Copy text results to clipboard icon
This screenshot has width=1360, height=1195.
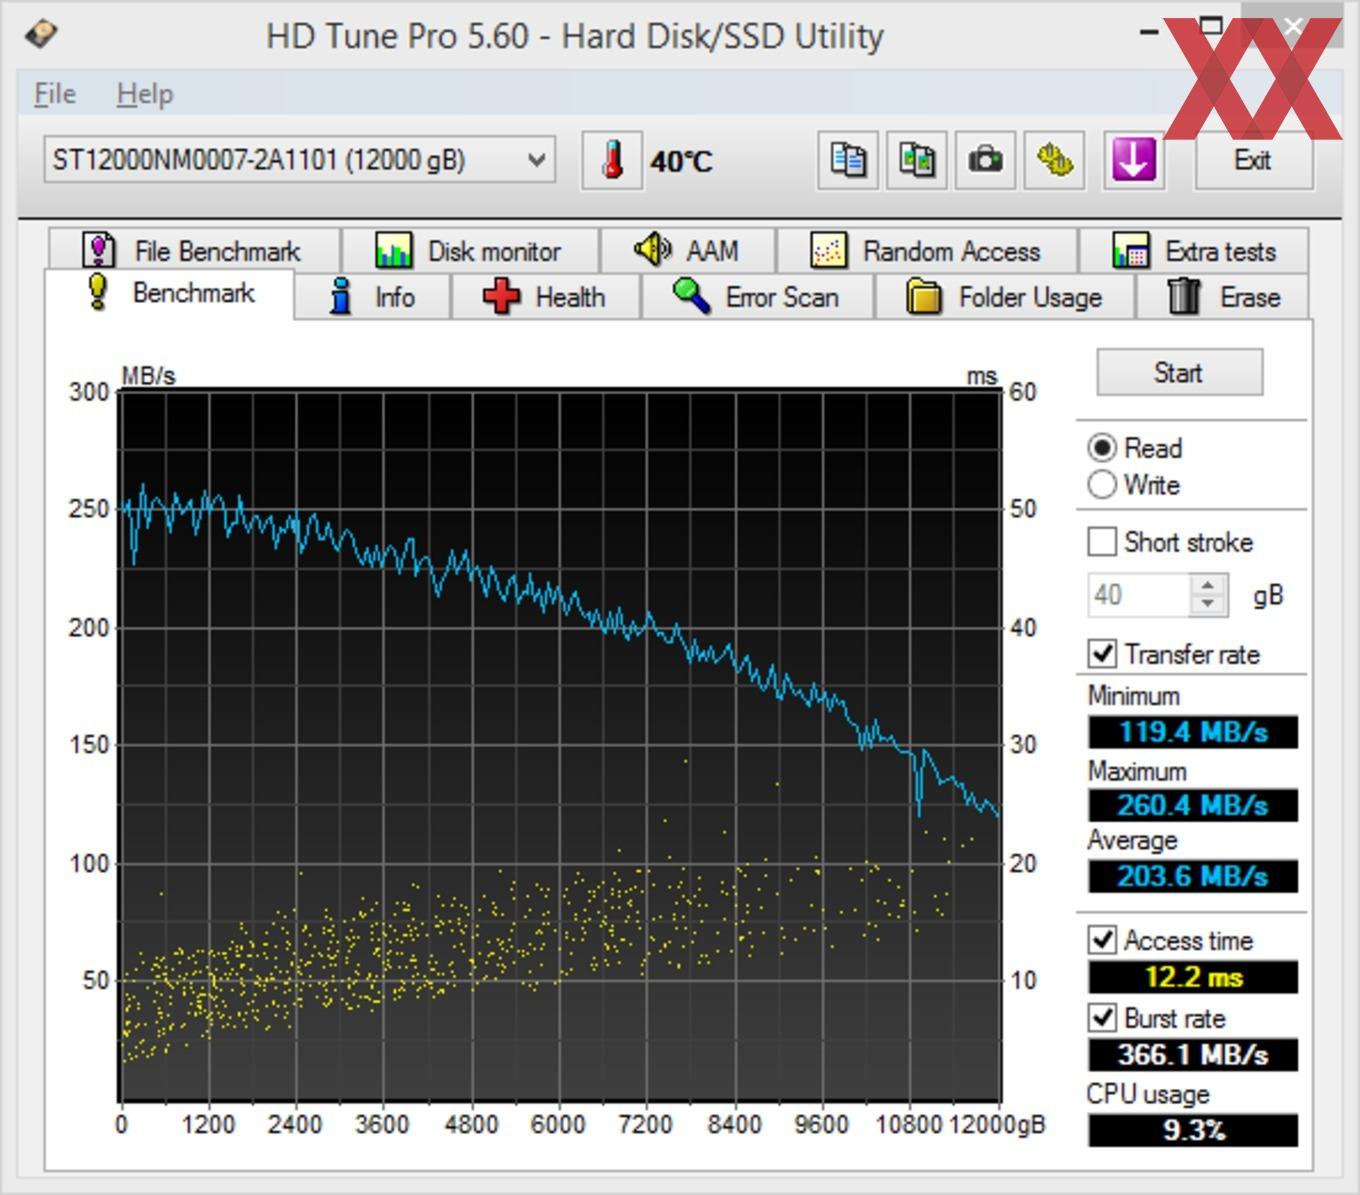pyautogui.click(x=848, y=160)
